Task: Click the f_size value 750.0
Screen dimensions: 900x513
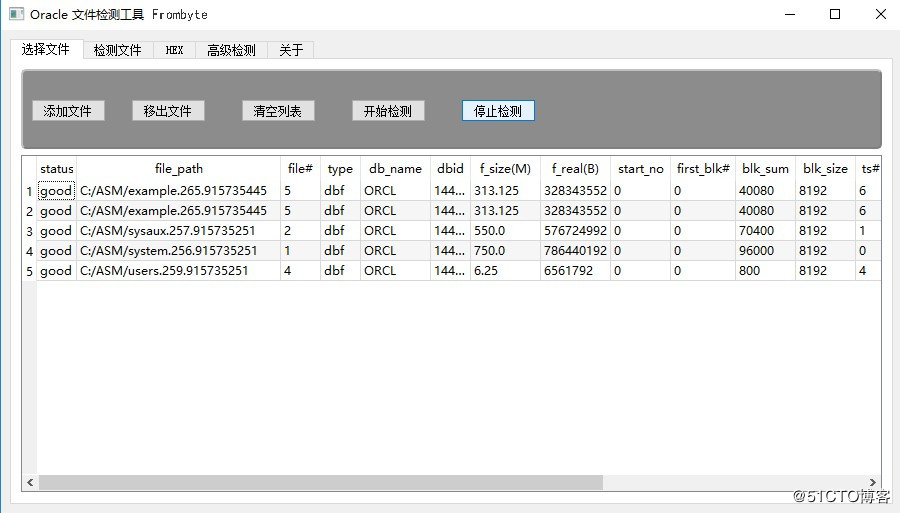Action: (x=490, y=251)
